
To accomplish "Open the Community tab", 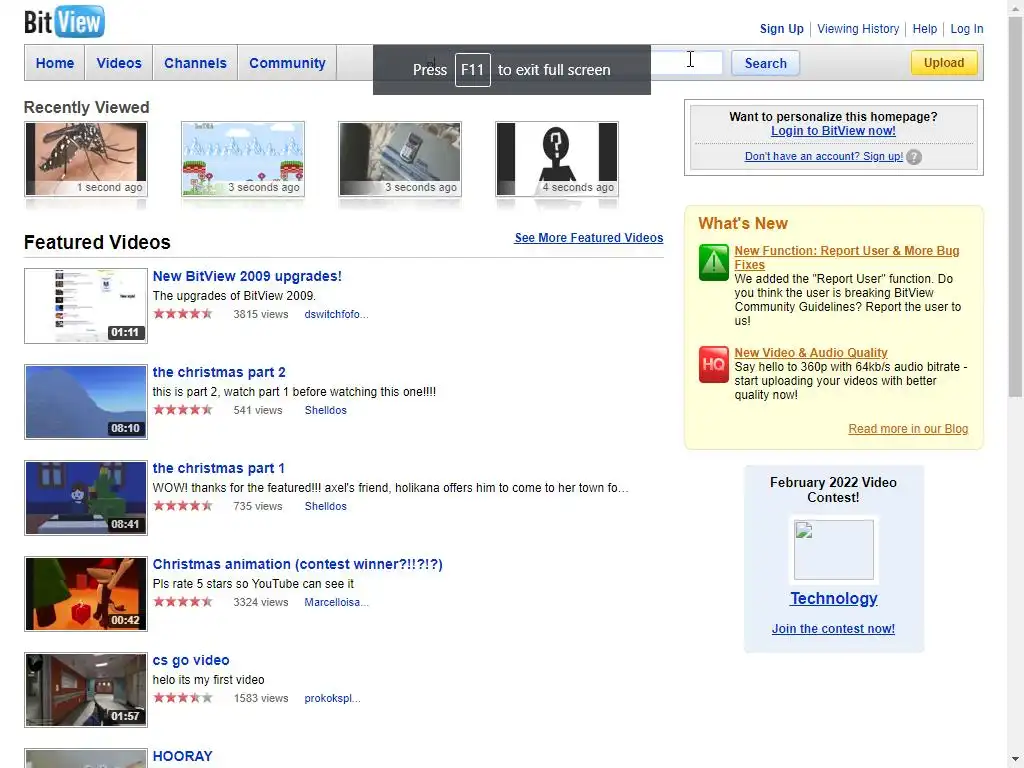I will [x=287, y=63].
